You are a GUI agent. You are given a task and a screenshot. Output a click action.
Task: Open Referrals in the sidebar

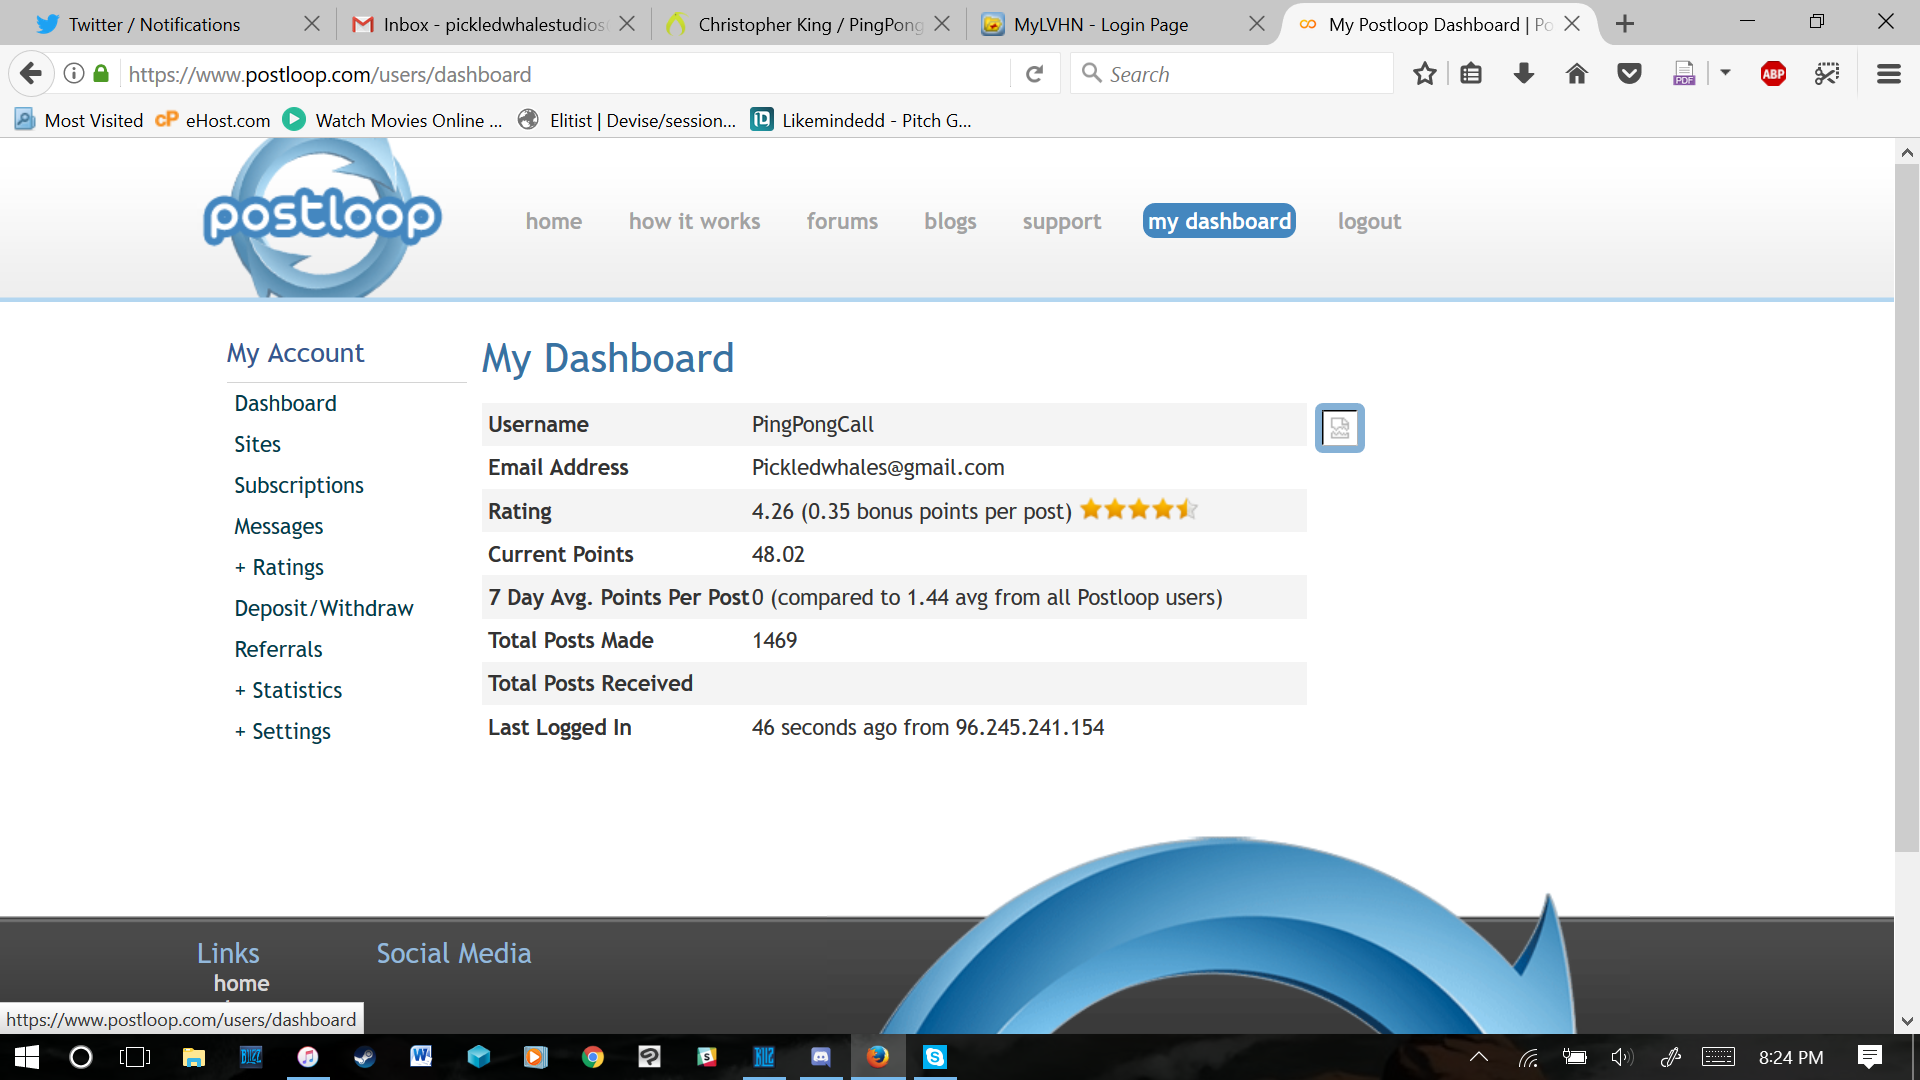pyautogui.click(x=278, y=649)
